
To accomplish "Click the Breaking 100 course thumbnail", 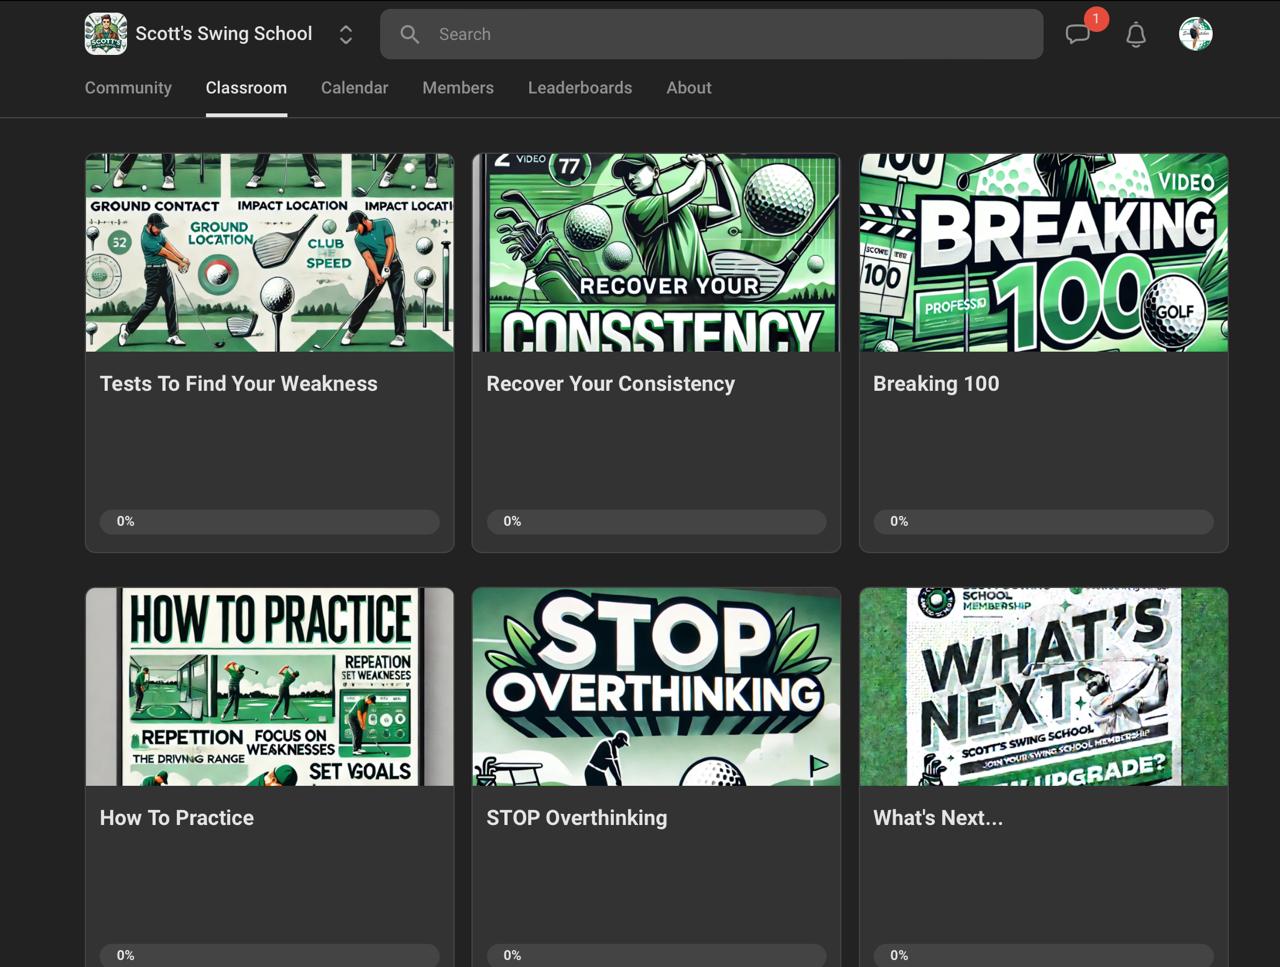I will coord(1043,252).
